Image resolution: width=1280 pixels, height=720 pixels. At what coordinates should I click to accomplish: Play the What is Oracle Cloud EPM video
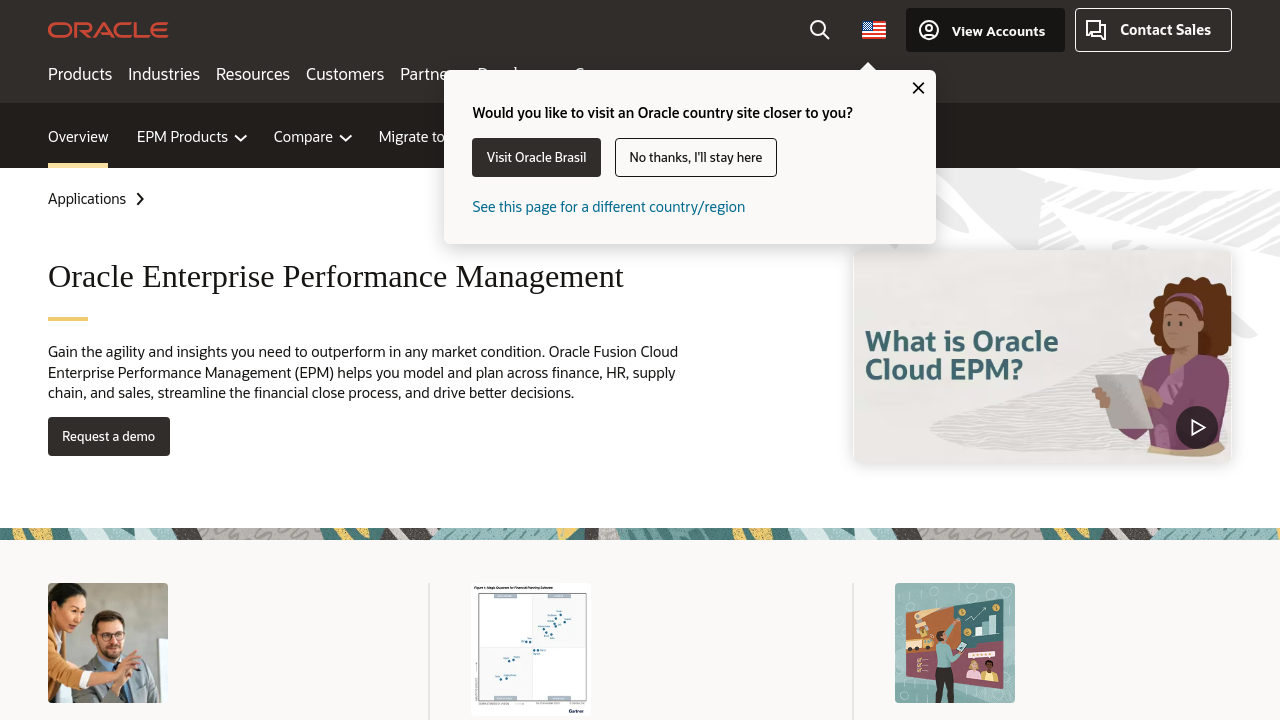(x=1197, y=427)
